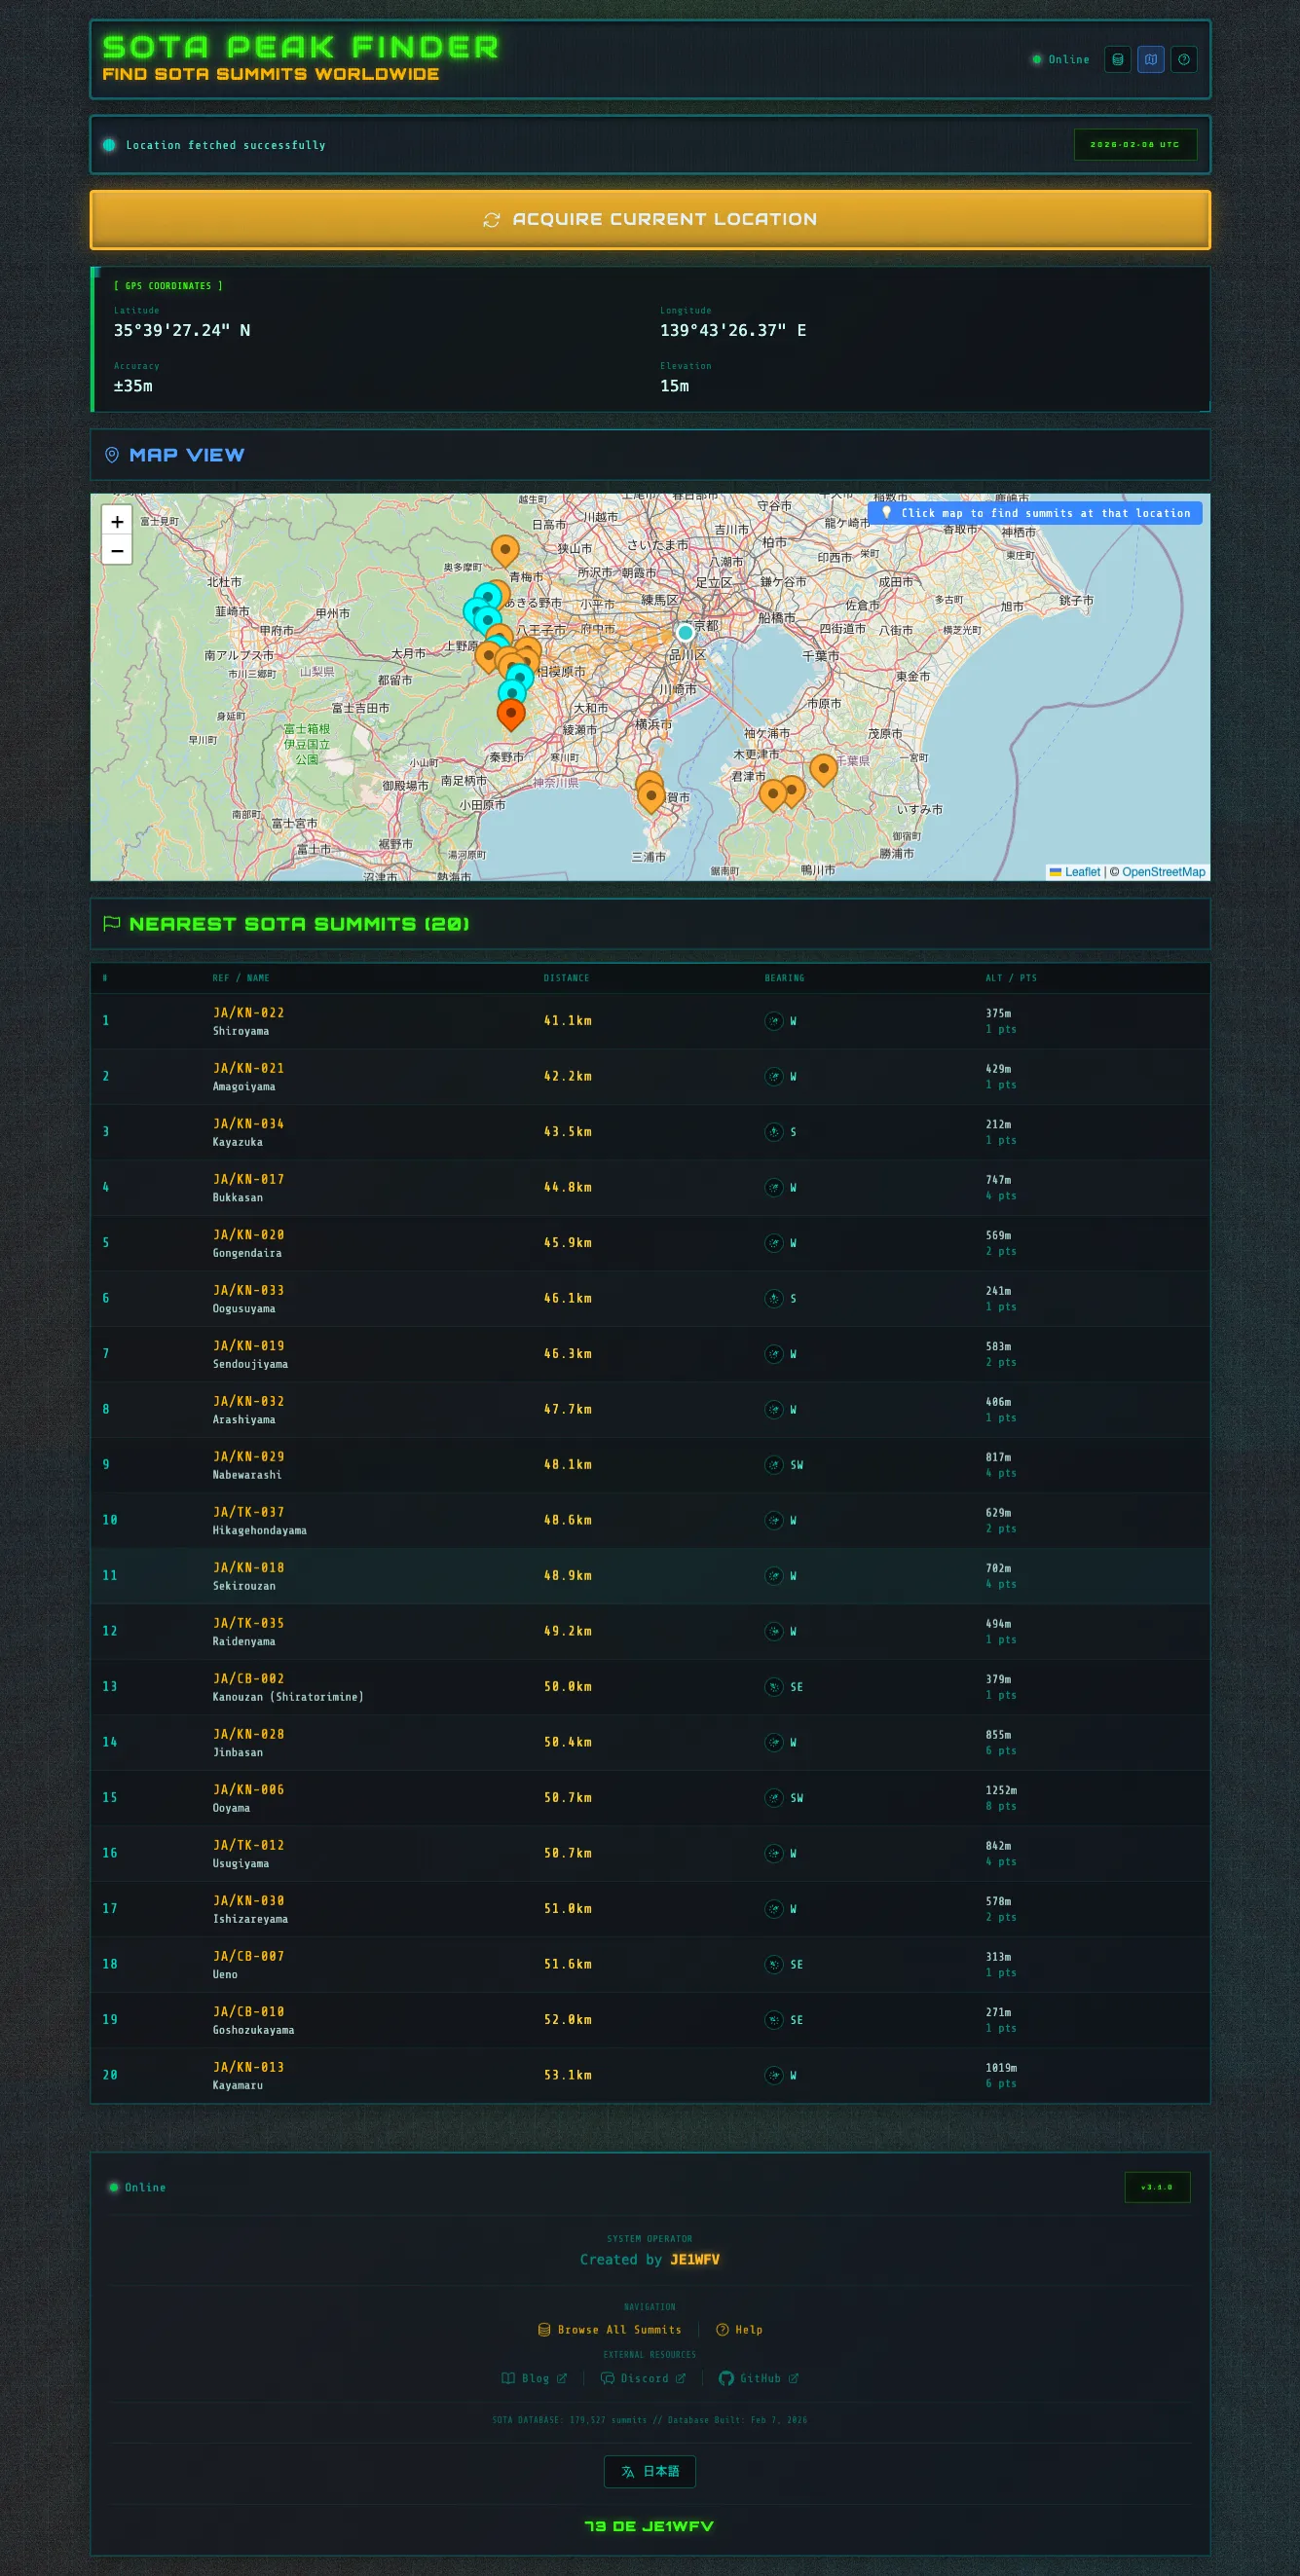
Task: Select the red summit marker on map
Action: point(511,714)
